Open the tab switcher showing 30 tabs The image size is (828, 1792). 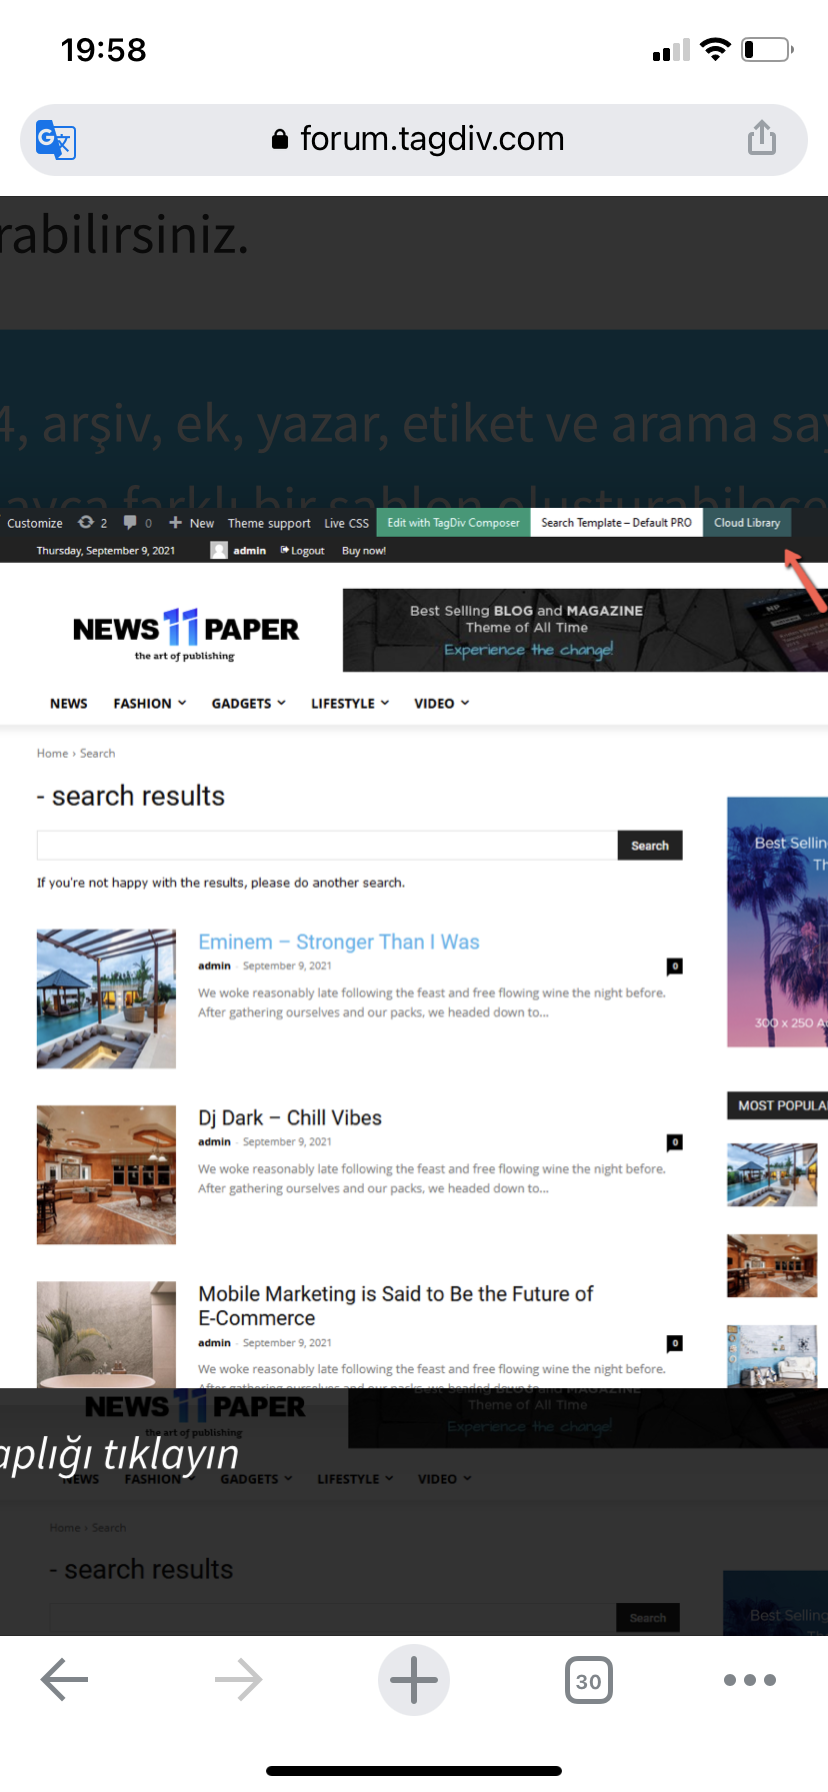pos(589,1681)
